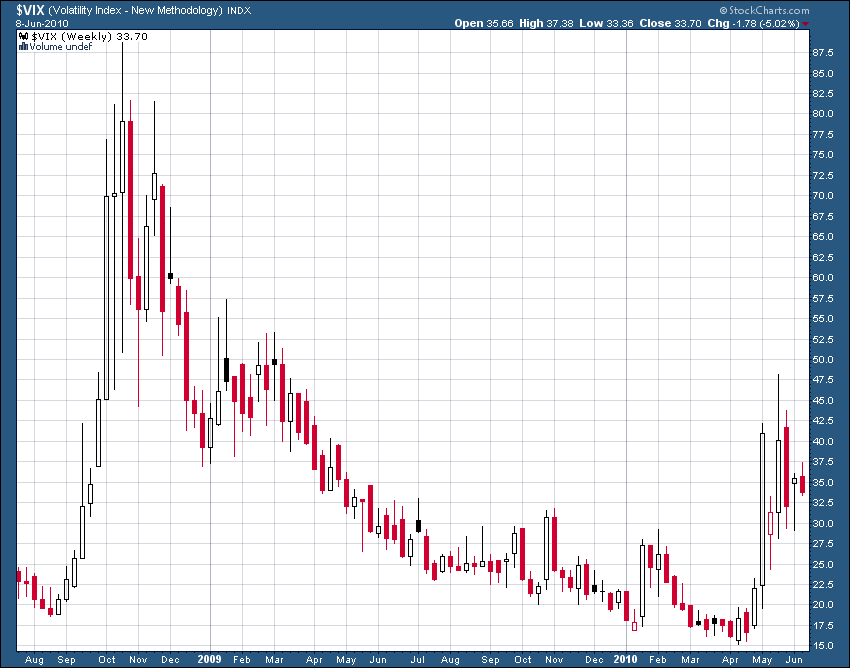Click the 55.0 price axis label
Screen dimensions: 850x668
pyautogui.click(x=823, y=319)
